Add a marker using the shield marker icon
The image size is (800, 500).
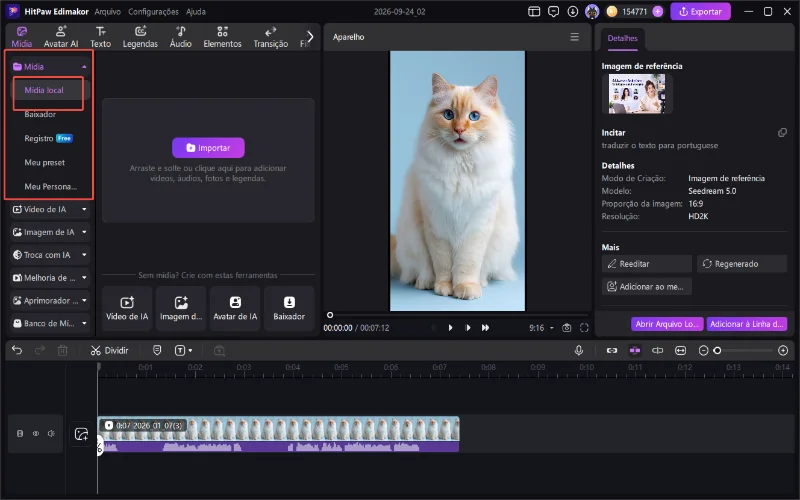click(157, 351)
